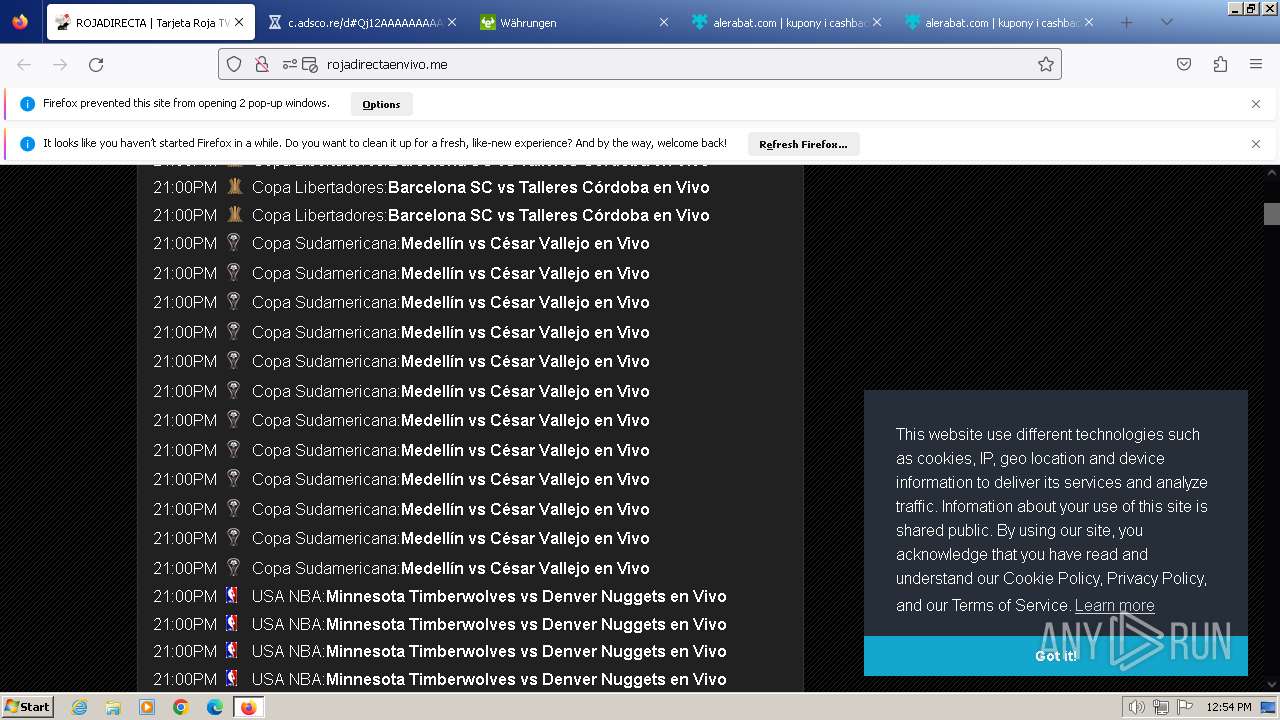Reload the page with the refresh icon

[x=96, y=64]
